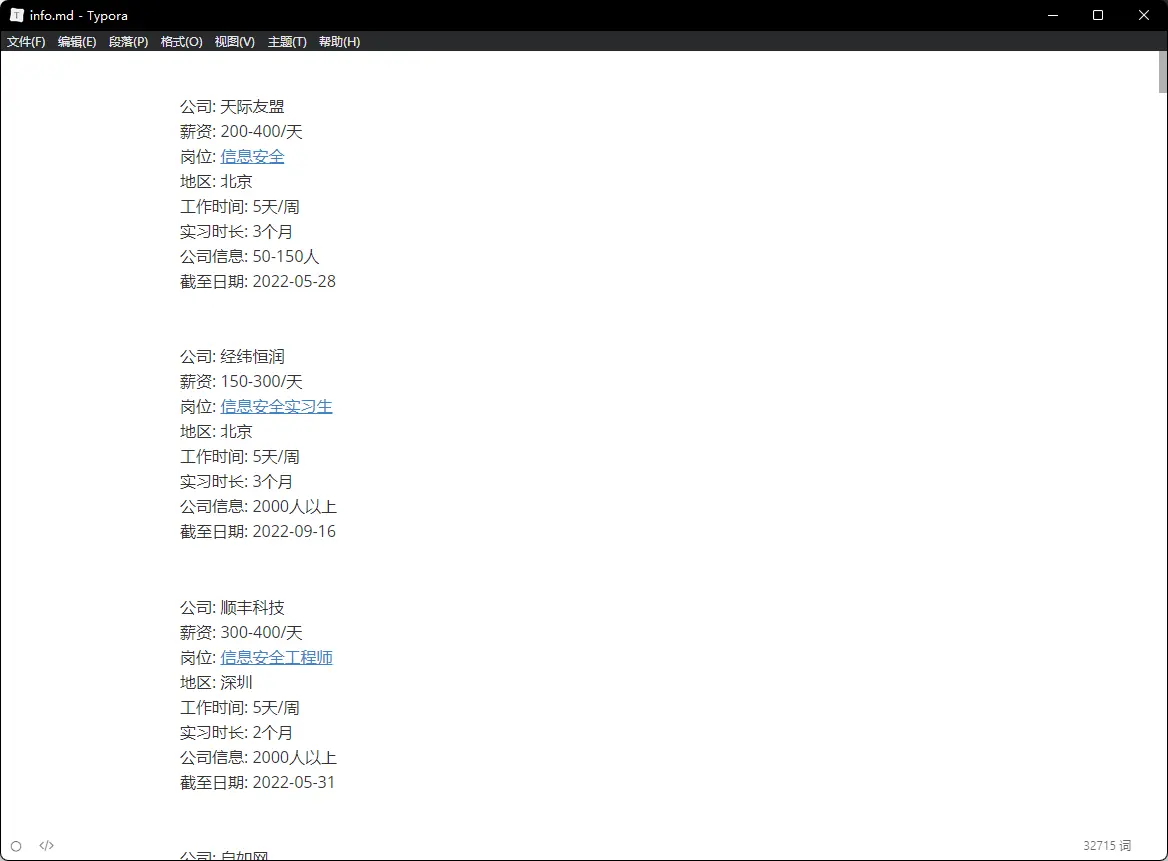
Task: Click the line 地区: 深圳
Action: (x=216, y=683)
